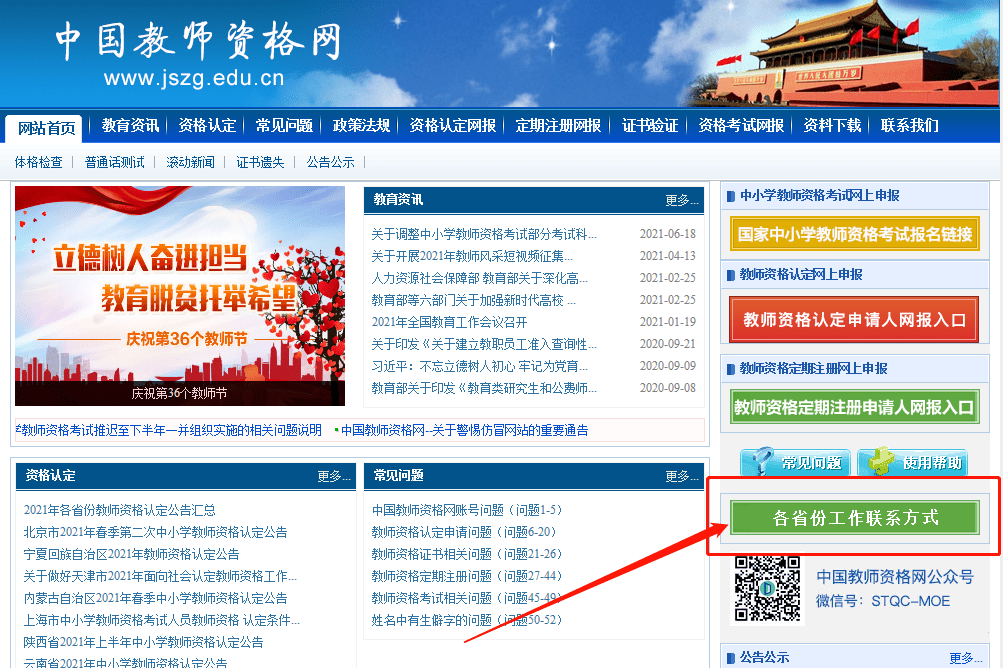Open 定期注册网报 navigation item
This screenshot has width=1003, height=668.
point(558,125)
